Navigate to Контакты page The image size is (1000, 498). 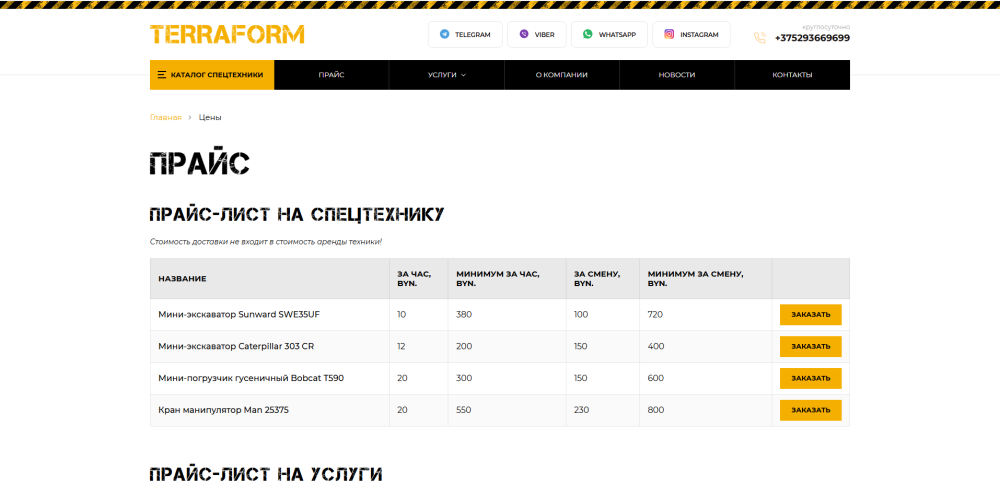tap(792, 75)
